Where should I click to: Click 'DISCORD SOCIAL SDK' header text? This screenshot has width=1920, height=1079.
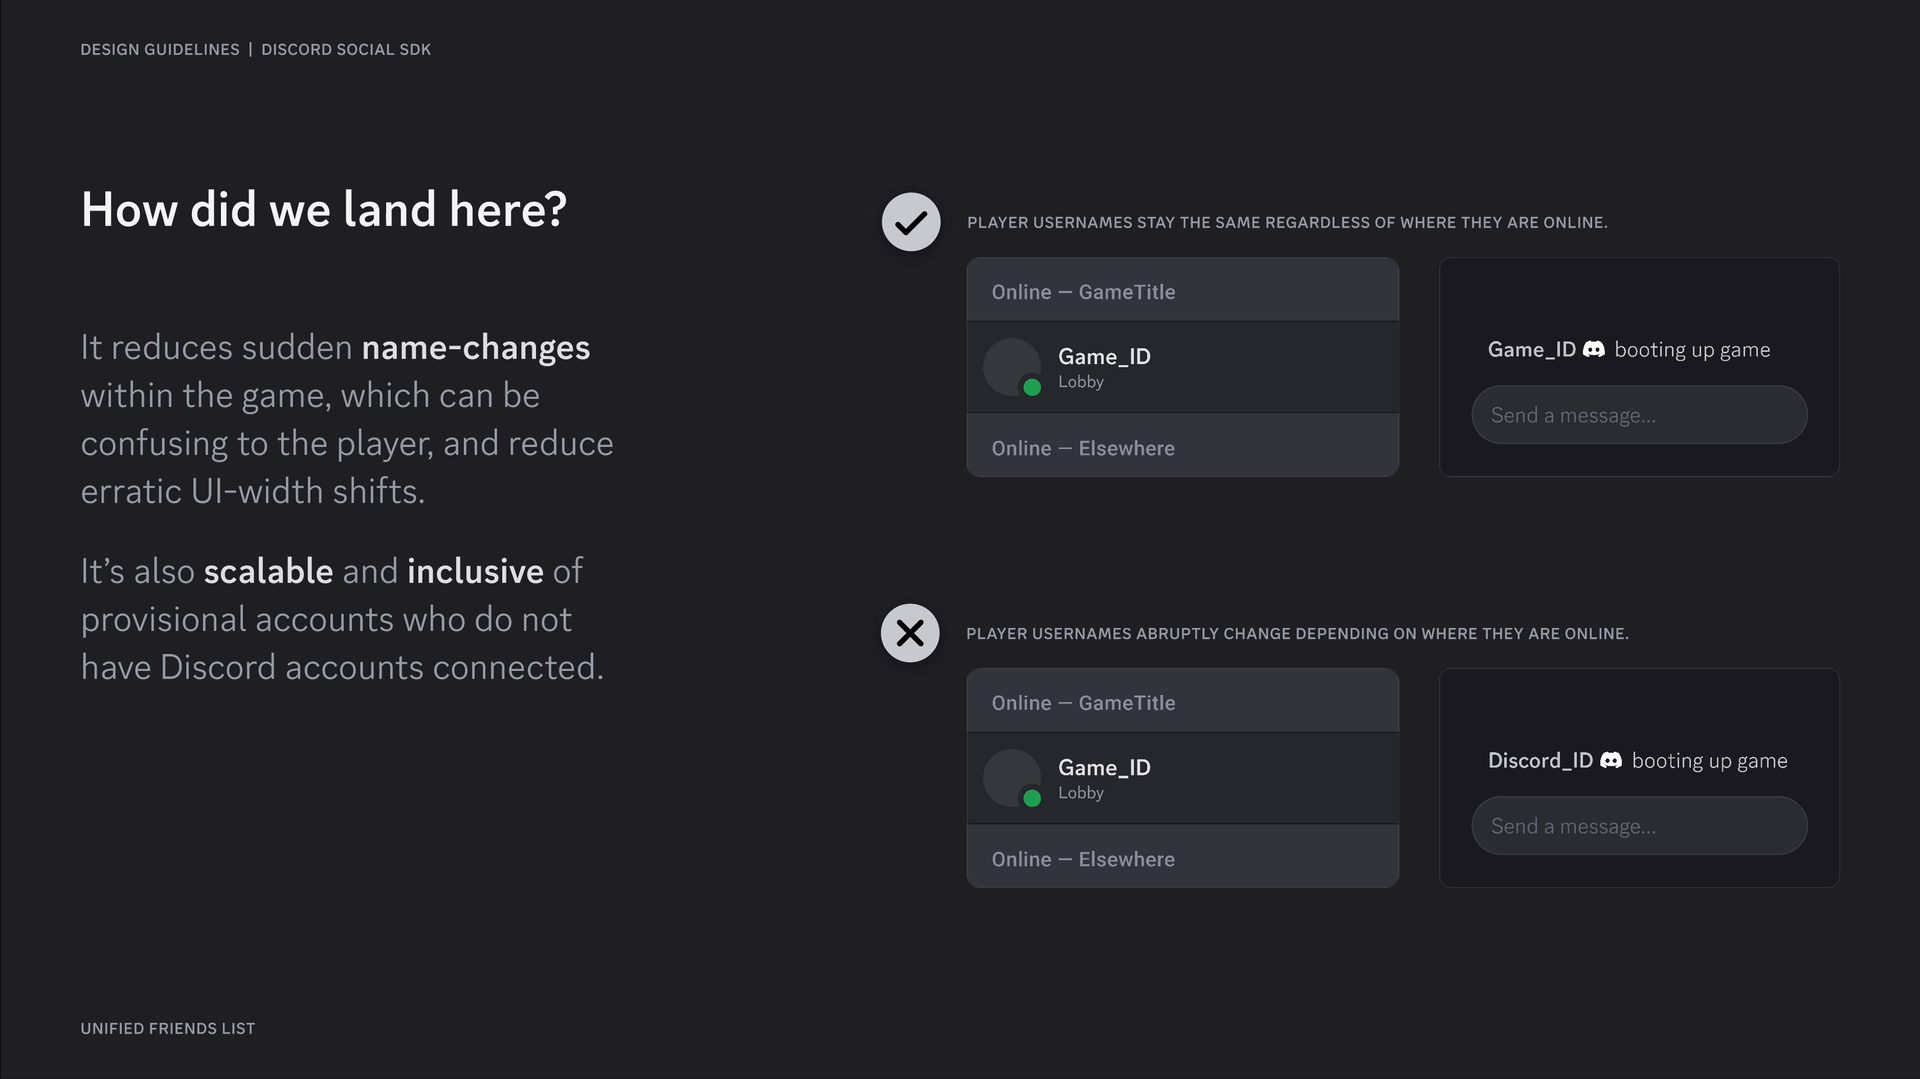point(346,49)
